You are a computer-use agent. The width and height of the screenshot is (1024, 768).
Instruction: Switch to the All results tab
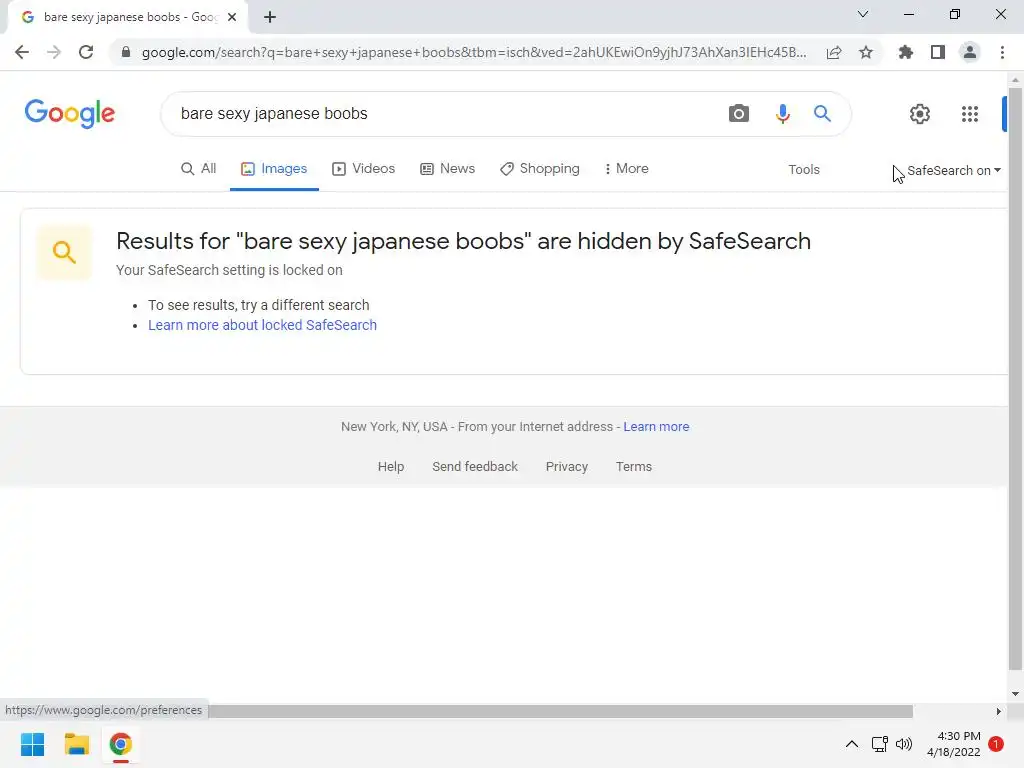coord(199,169)
